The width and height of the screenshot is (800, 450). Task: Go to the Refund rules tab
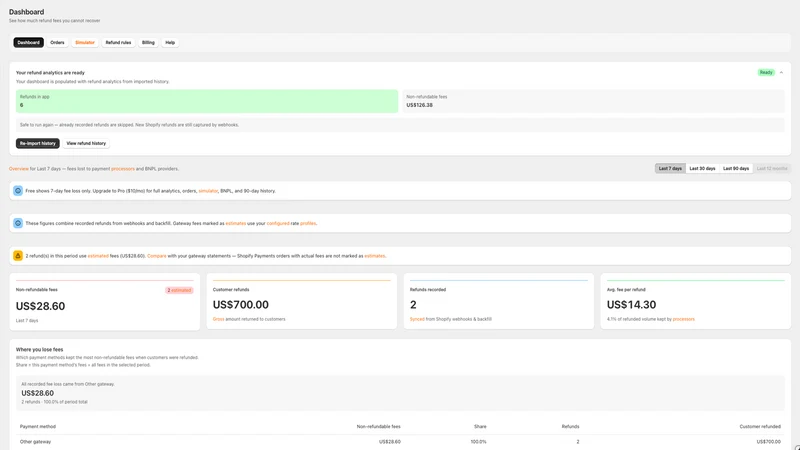pyautogui.click(x=118, y=42)
